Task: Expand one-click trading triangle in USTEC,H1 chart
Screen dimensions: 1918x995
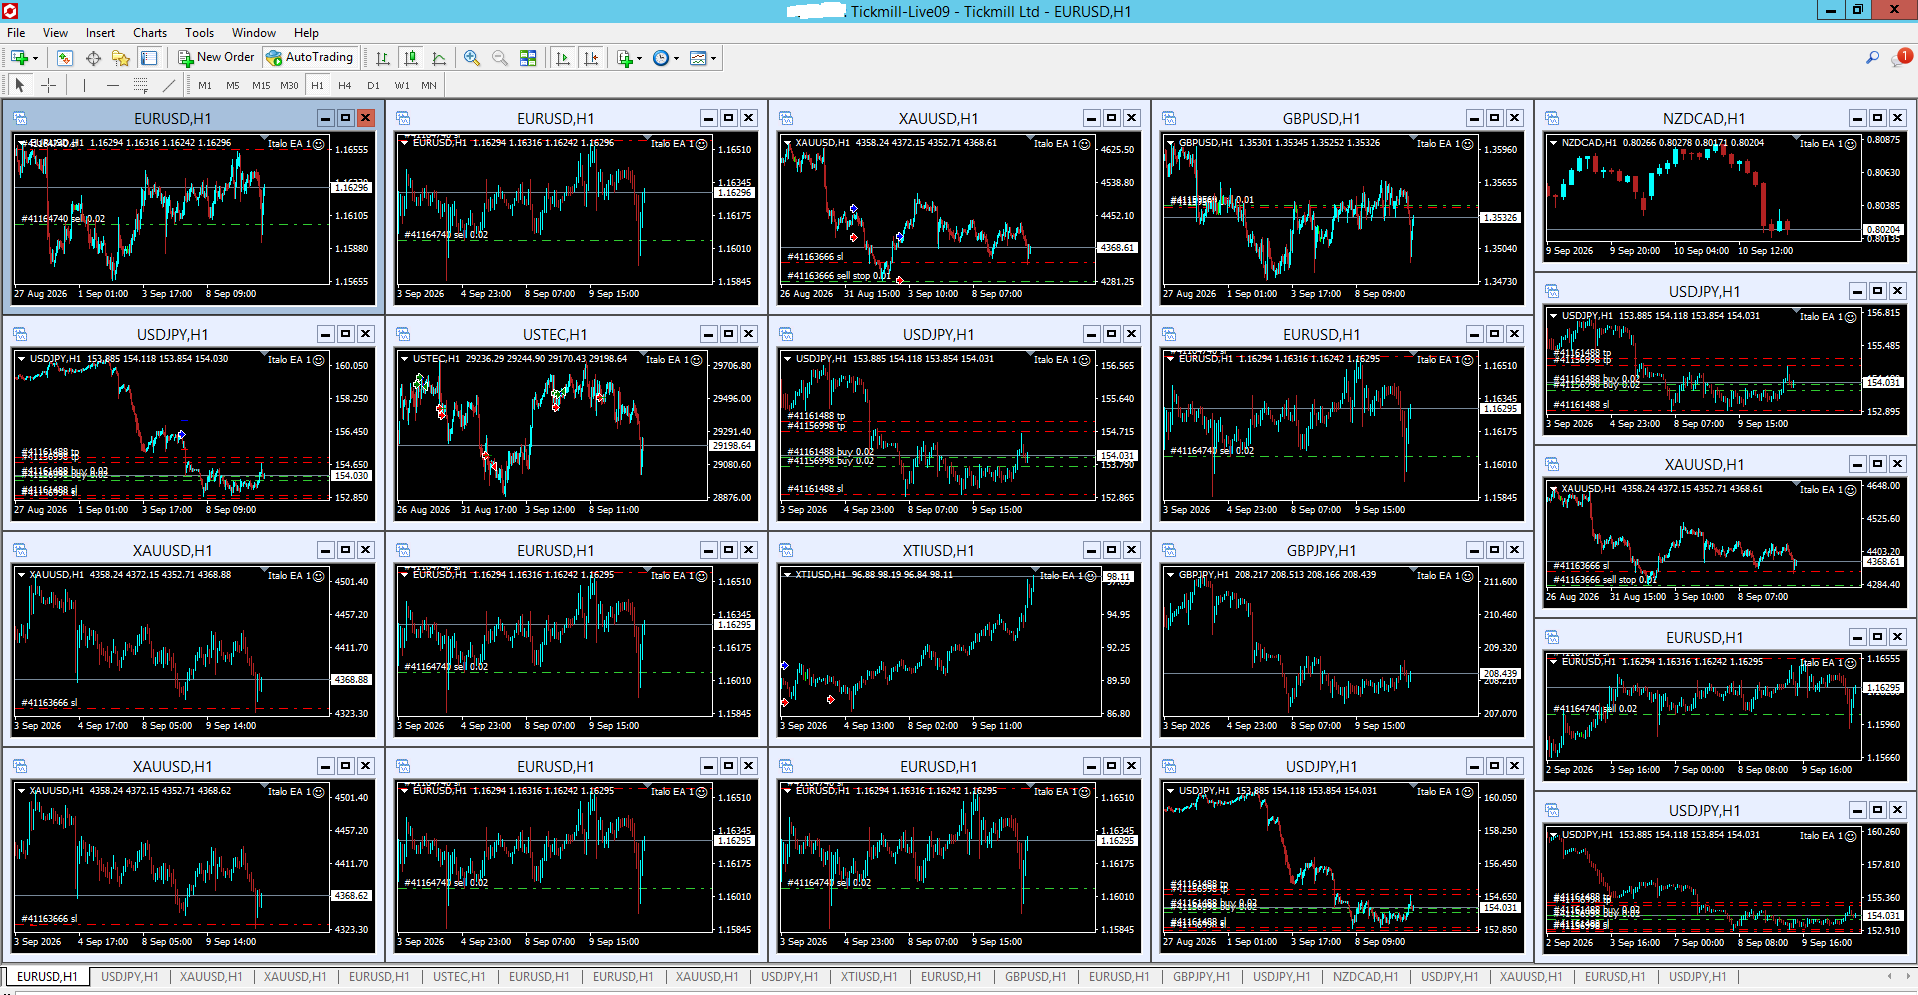Action: (404, 359)
